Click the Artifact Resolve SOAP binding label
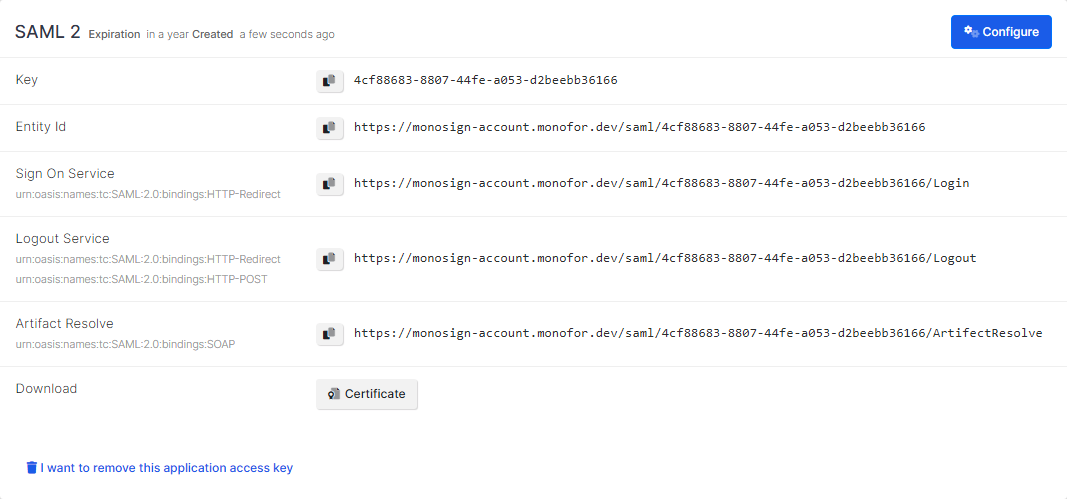The height and width of the screenshot is (499, 1067). click(x=125, y=344)
